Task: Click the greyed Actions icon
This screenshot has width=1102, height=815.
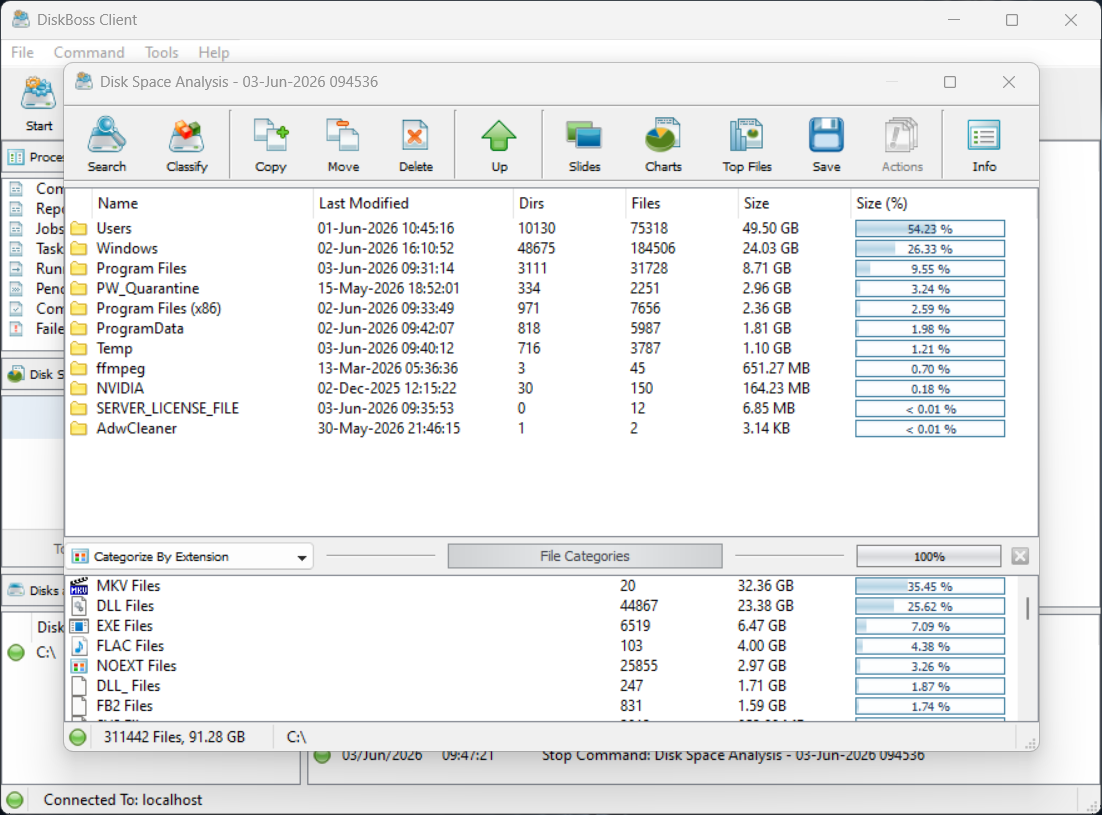Action: tap(902, 144)
